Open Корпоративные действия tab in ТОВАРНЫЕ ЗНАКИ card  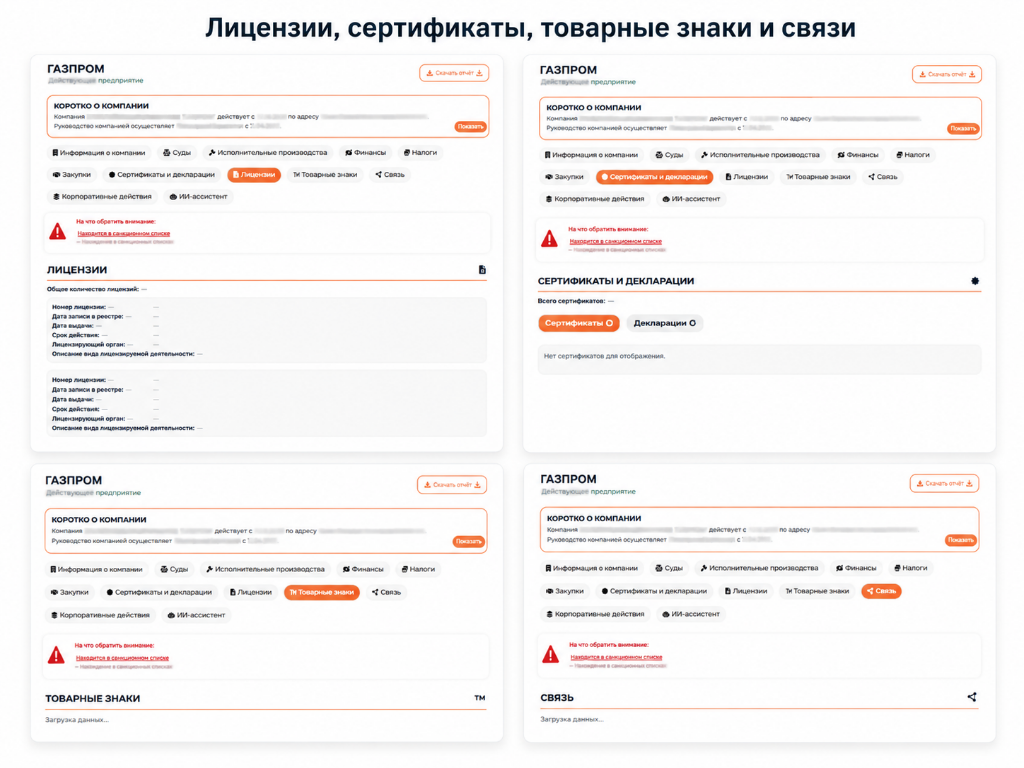pyautogui.click(x=101, y=615)
